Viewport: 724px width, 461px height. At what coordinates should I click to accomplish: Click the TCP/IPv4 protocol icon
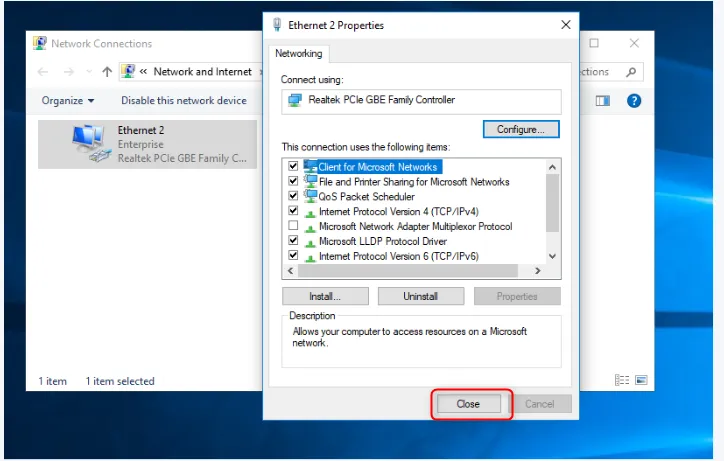[x=310, y=213]
